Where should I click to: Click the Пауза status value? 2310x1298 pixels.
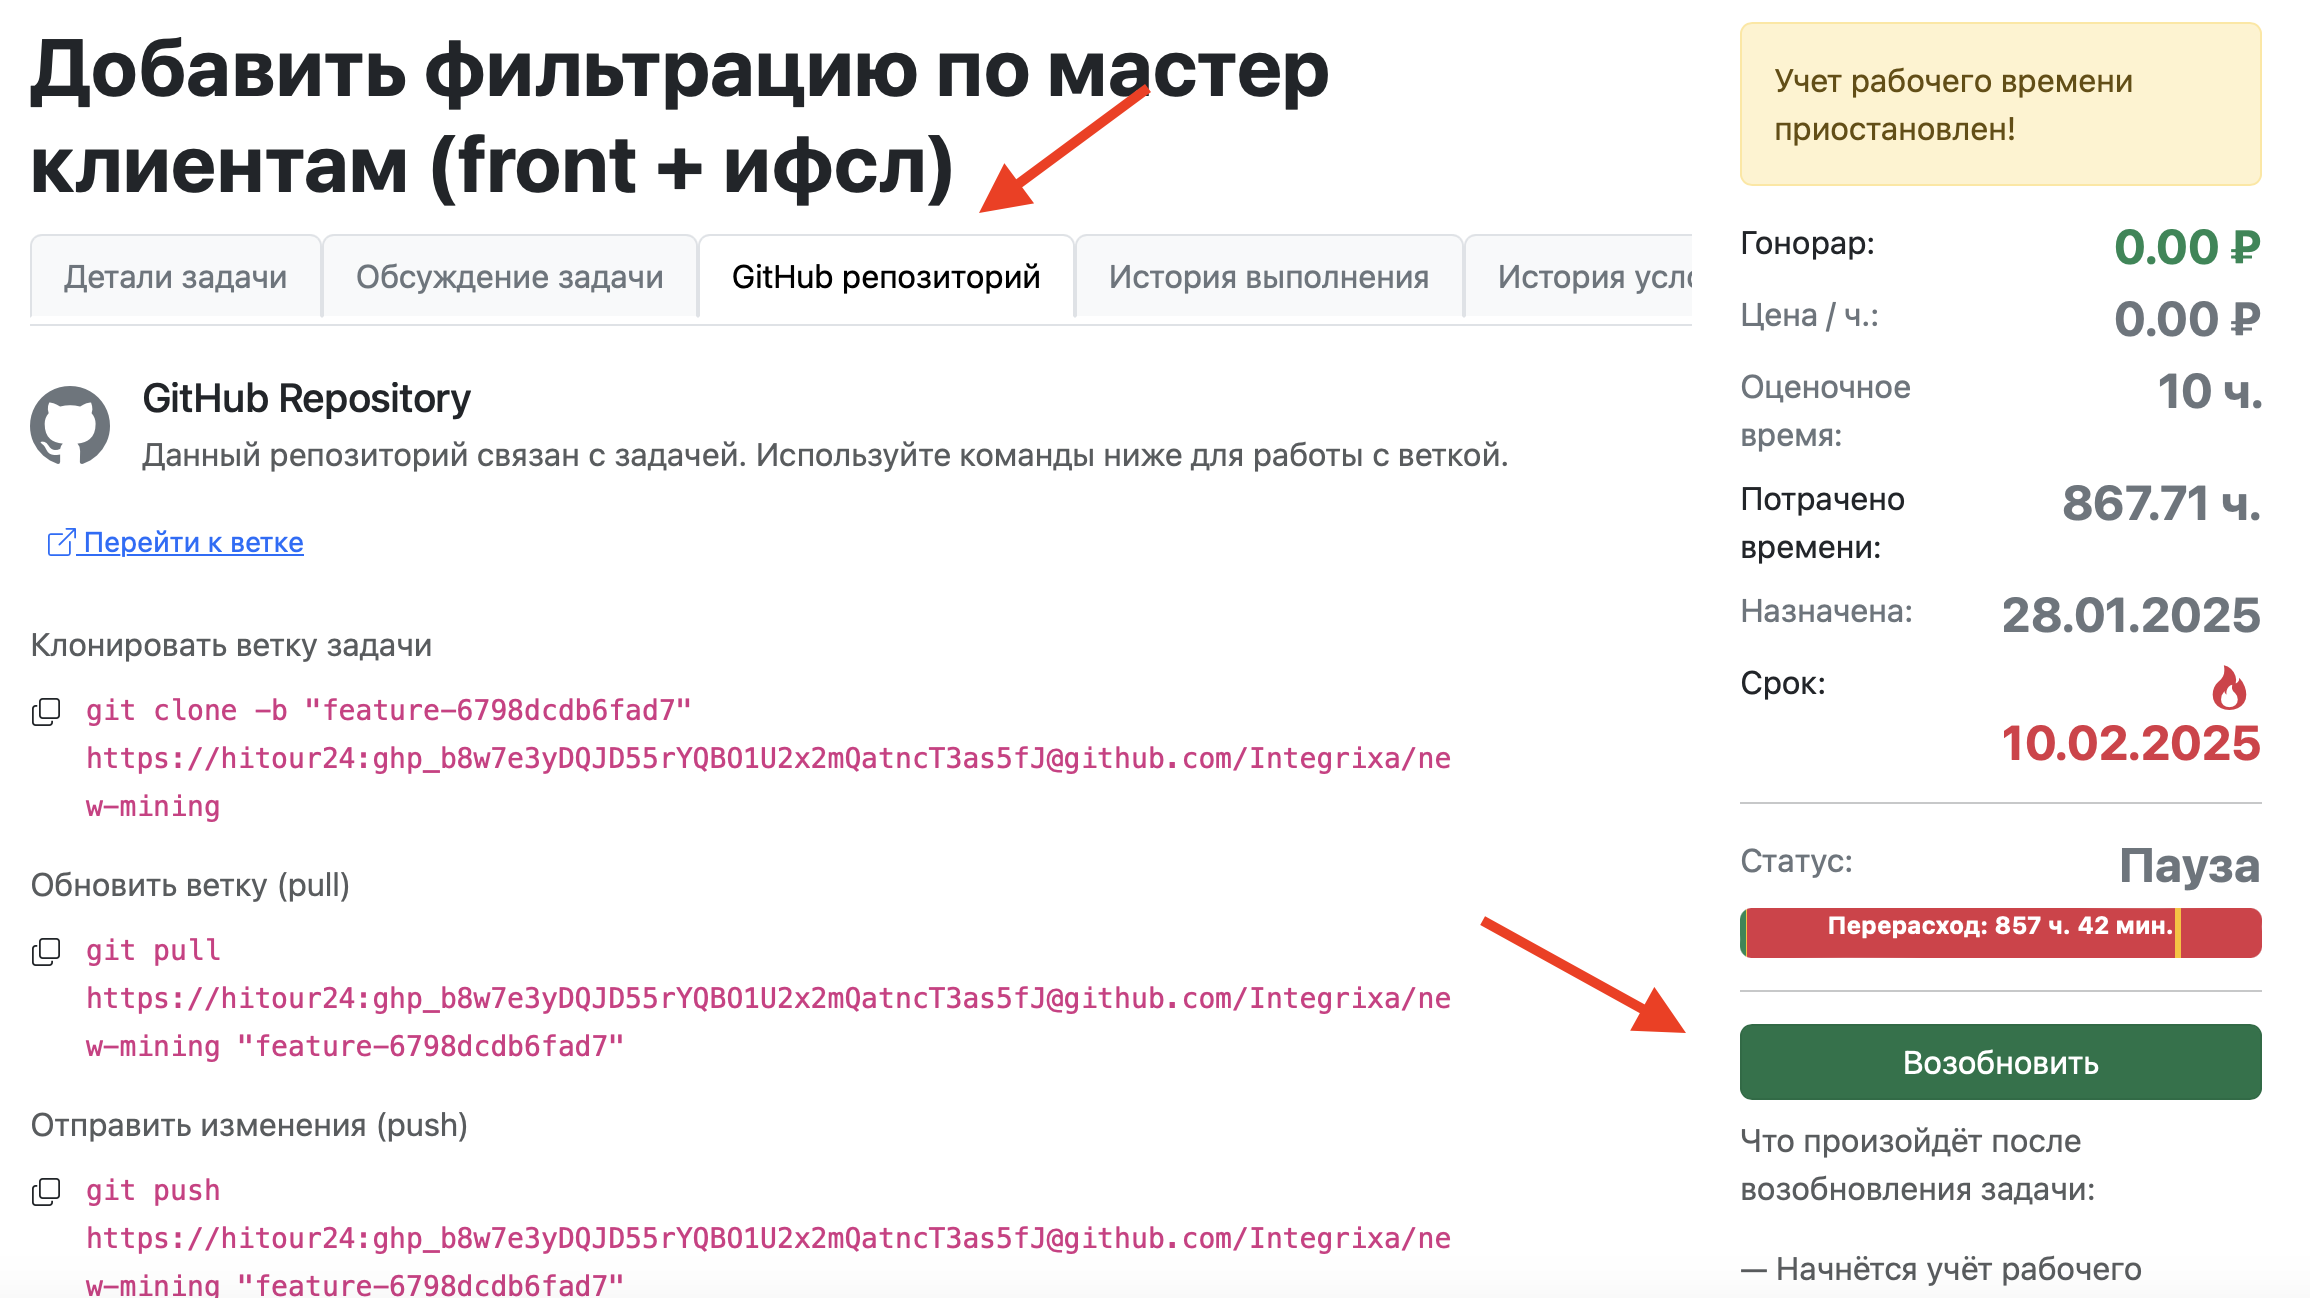2189,866
